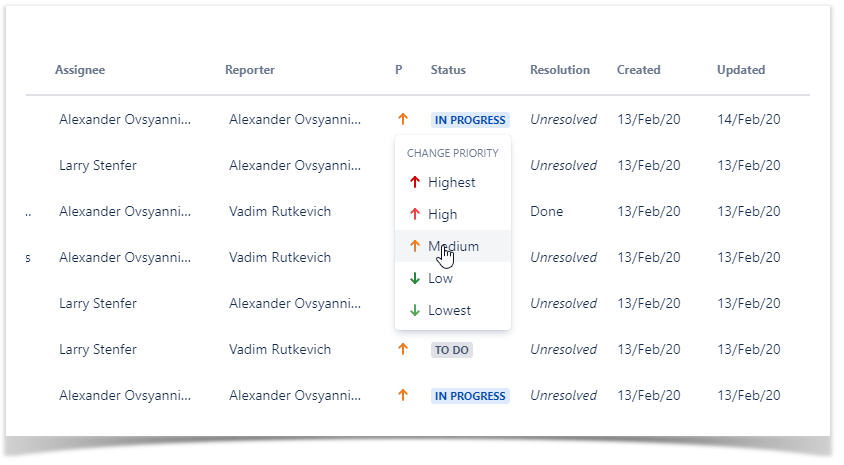Viewport: 844px width, 465px height.
Task: Sort by the Created column header
Action: [x=639, y=70]
